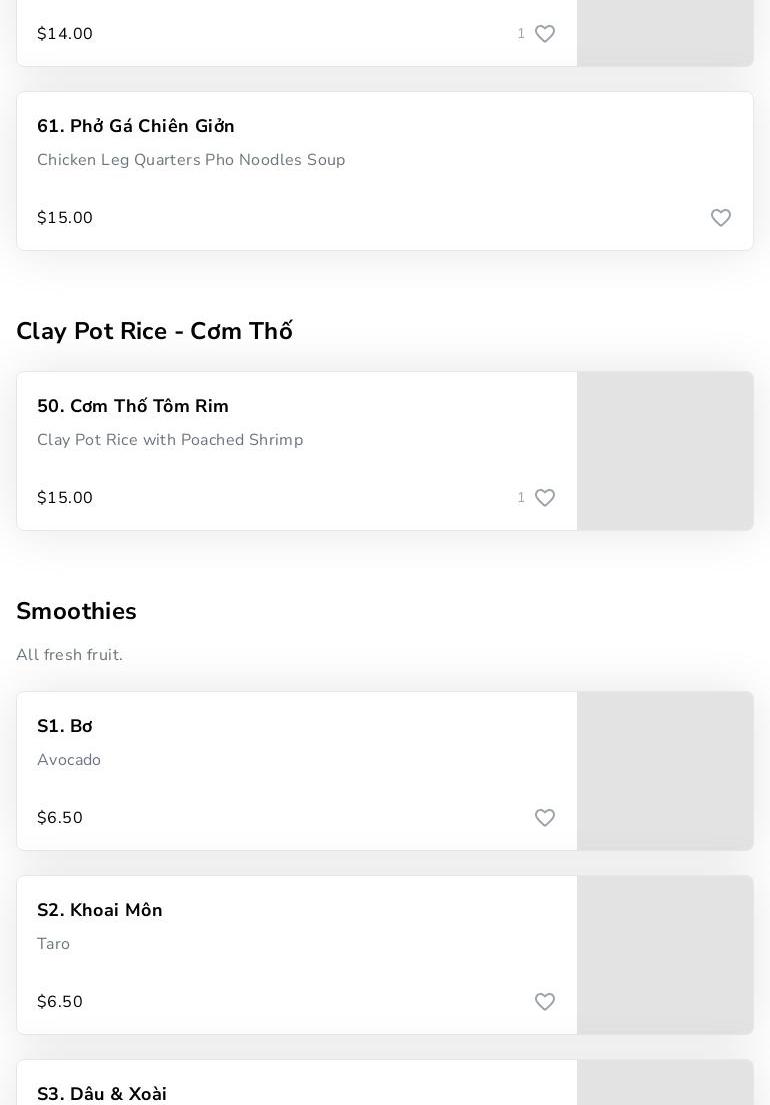Viewport: 770px width, 1105px height.
Task: Click the Clay Pot Rice section heading
Action: click(x=154, y=332)
